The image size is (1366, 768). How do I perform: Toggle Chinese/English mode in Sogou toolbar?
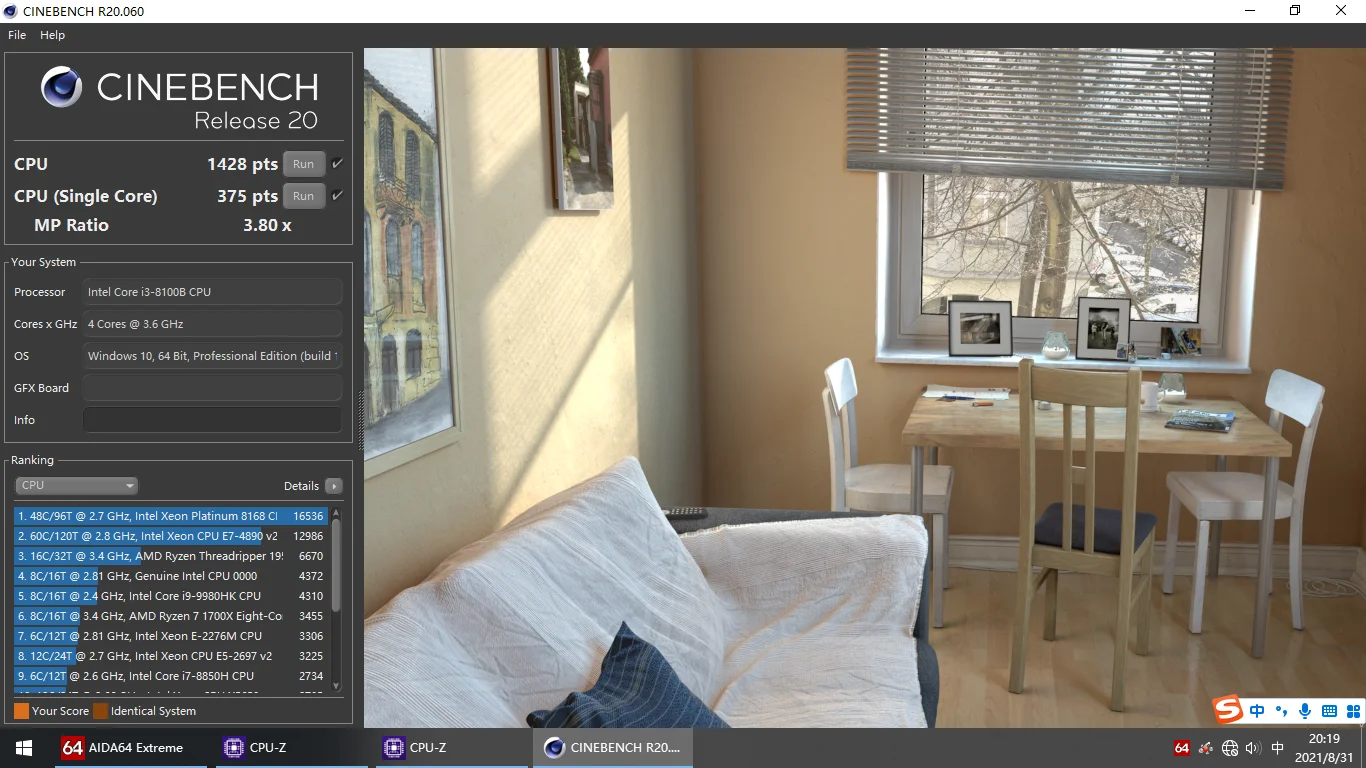pyautogui.click(x=1257, y=711)
